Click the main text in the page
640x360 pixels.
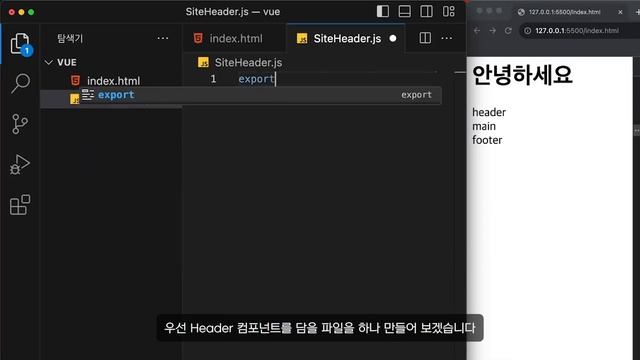coord(484,126)
